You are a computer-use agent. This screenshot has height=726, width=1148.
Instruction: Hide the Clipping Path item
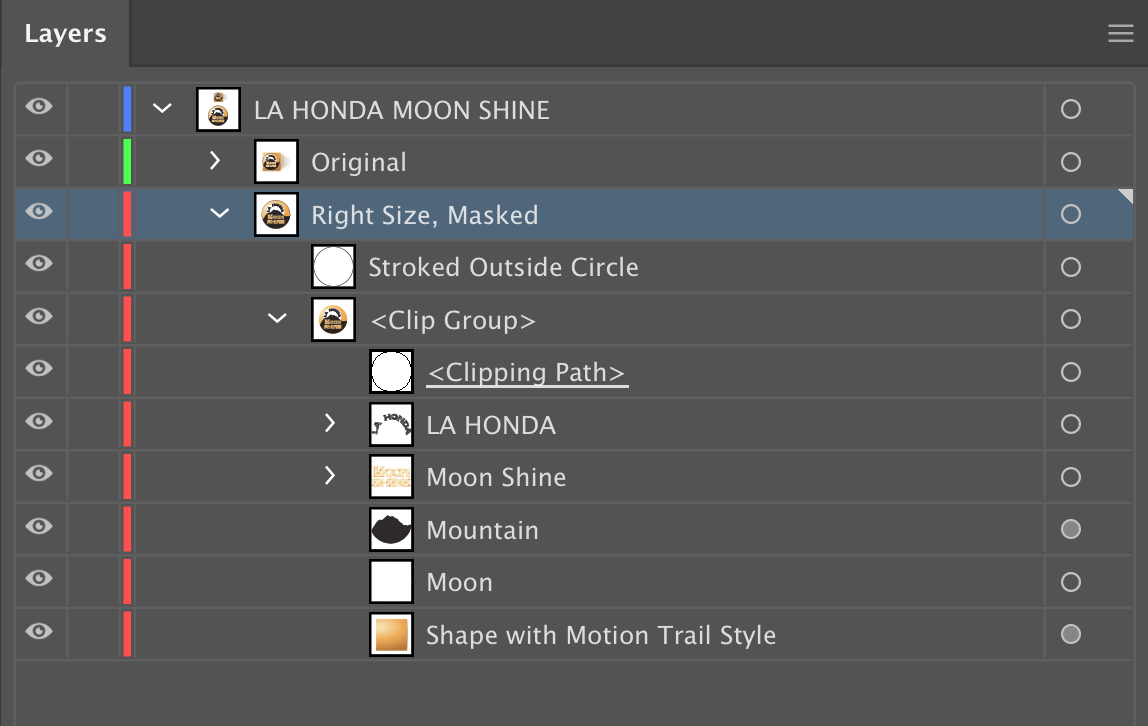pyautogui.click(x=40, y=368)
